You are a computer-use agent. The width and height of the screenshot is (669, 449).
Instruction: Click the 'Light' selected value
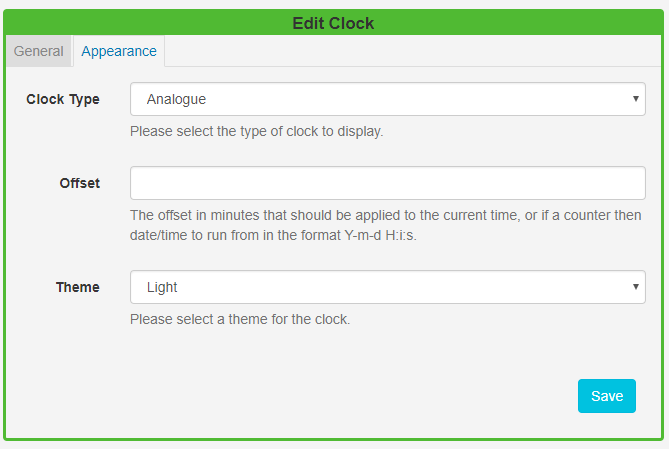click(162, 287)
